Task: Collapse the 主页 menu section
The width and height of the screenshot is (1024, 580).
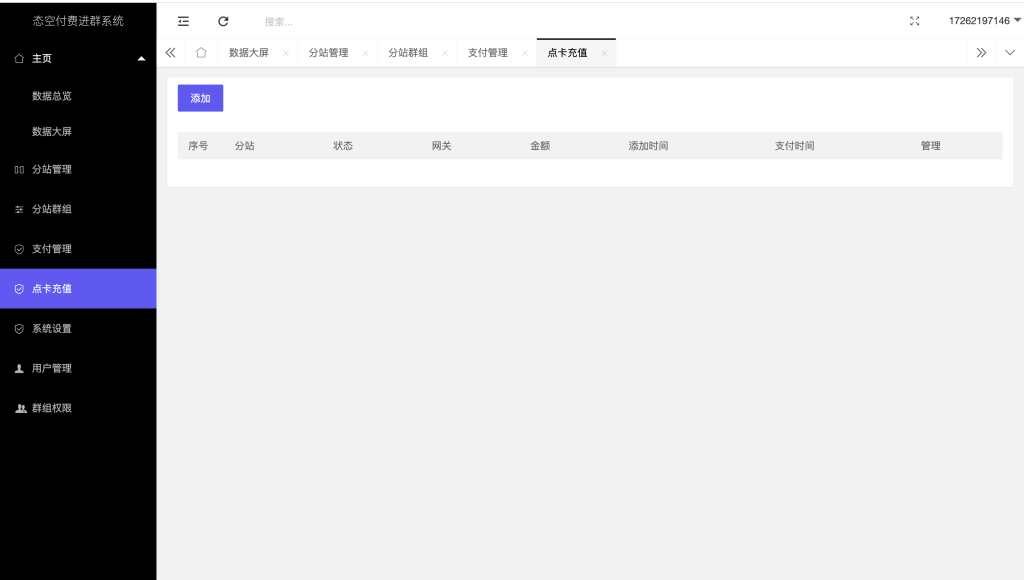Action: point(142,58)
